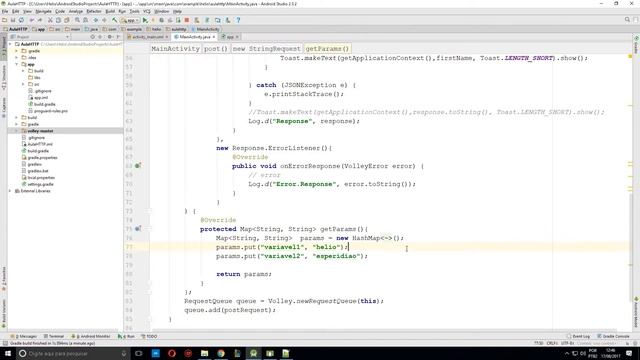Click the gutter override icon beside onErrorResponse

[138, 166]
